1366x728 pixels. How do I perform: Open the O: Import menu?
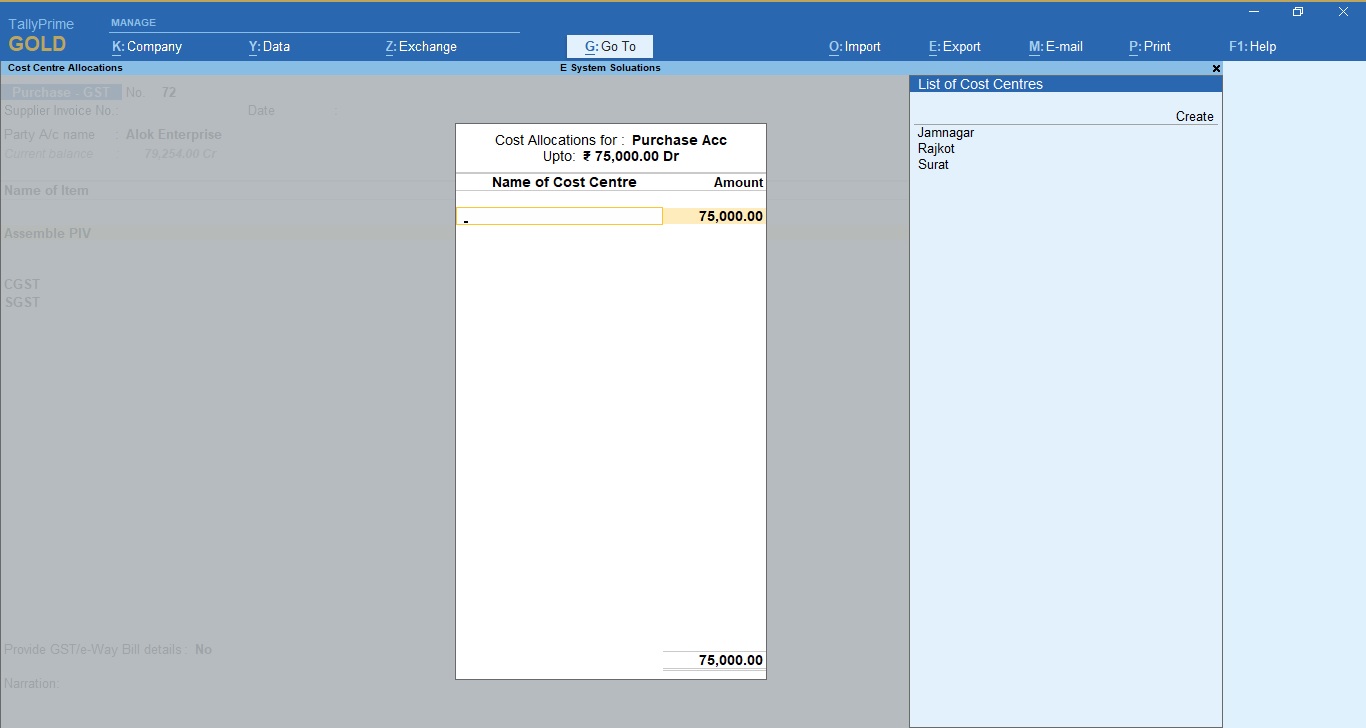[x=855, y=46]
